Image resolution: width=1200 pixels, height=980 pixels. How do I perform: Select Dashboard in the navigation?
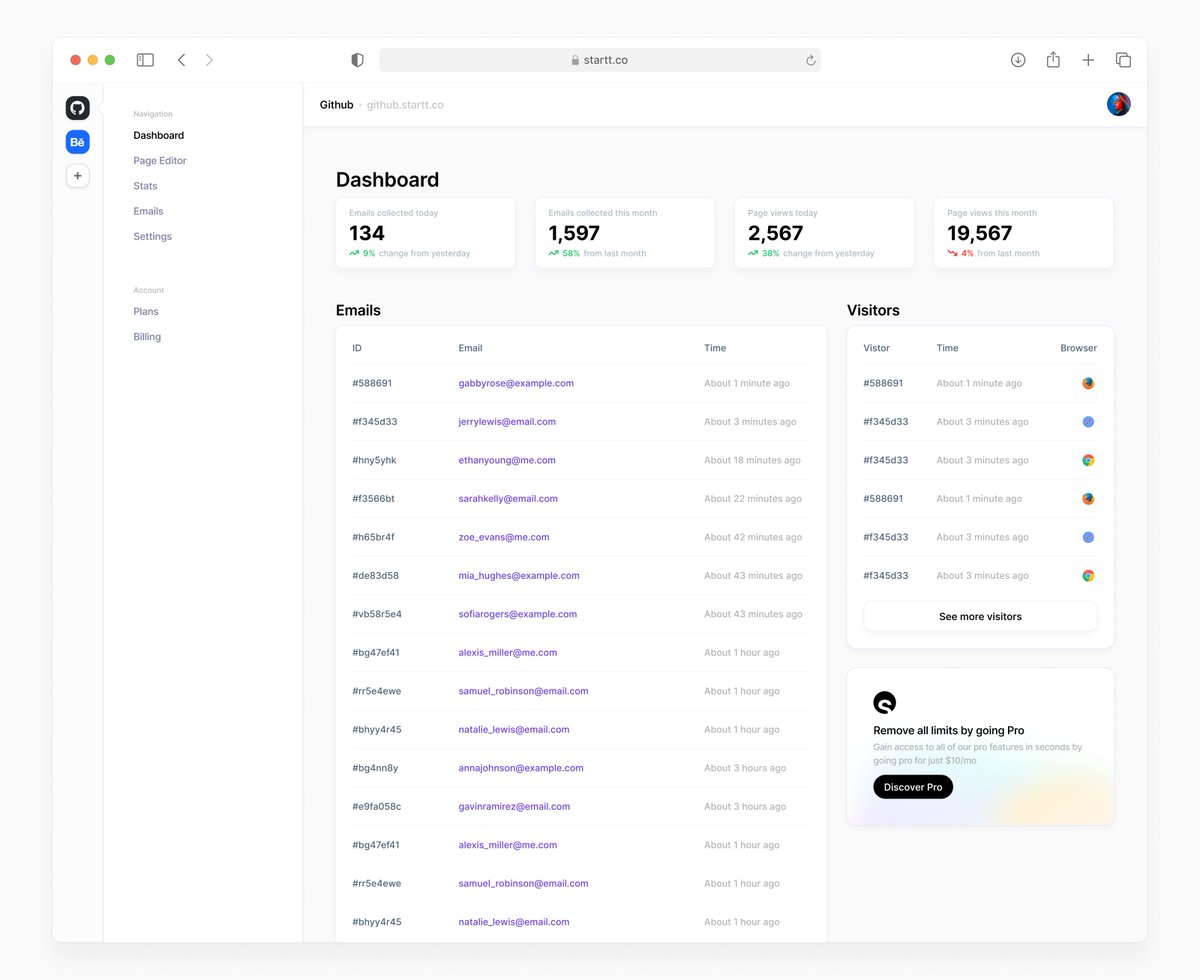tap(159, 135)
